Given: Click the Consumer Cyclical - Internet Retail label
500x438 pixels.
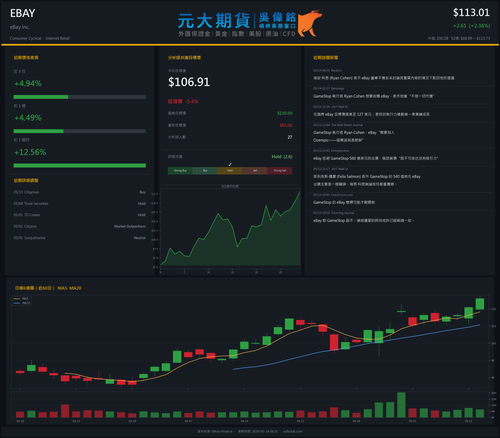Looking at the screenshot, I should tap(40, 38).
